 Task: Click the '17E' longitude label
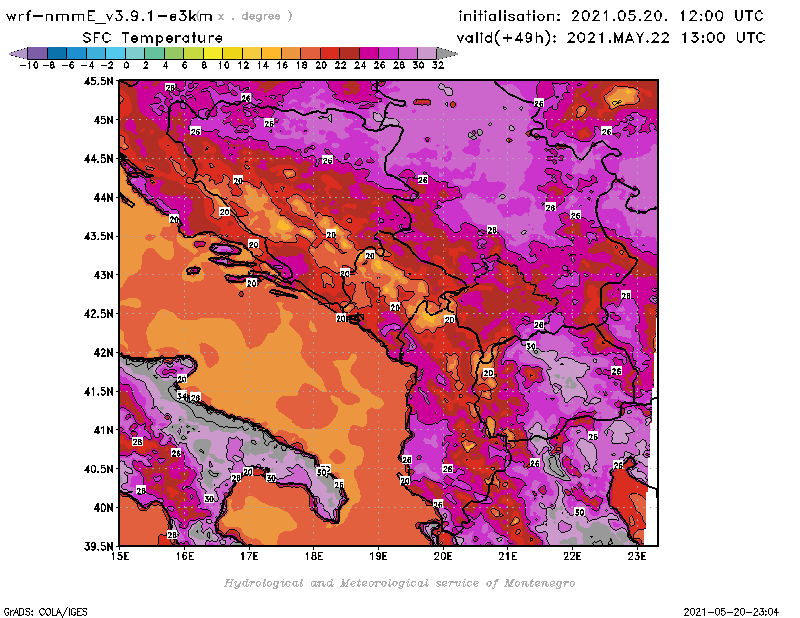pyautogui.click(x=249, y=556)
